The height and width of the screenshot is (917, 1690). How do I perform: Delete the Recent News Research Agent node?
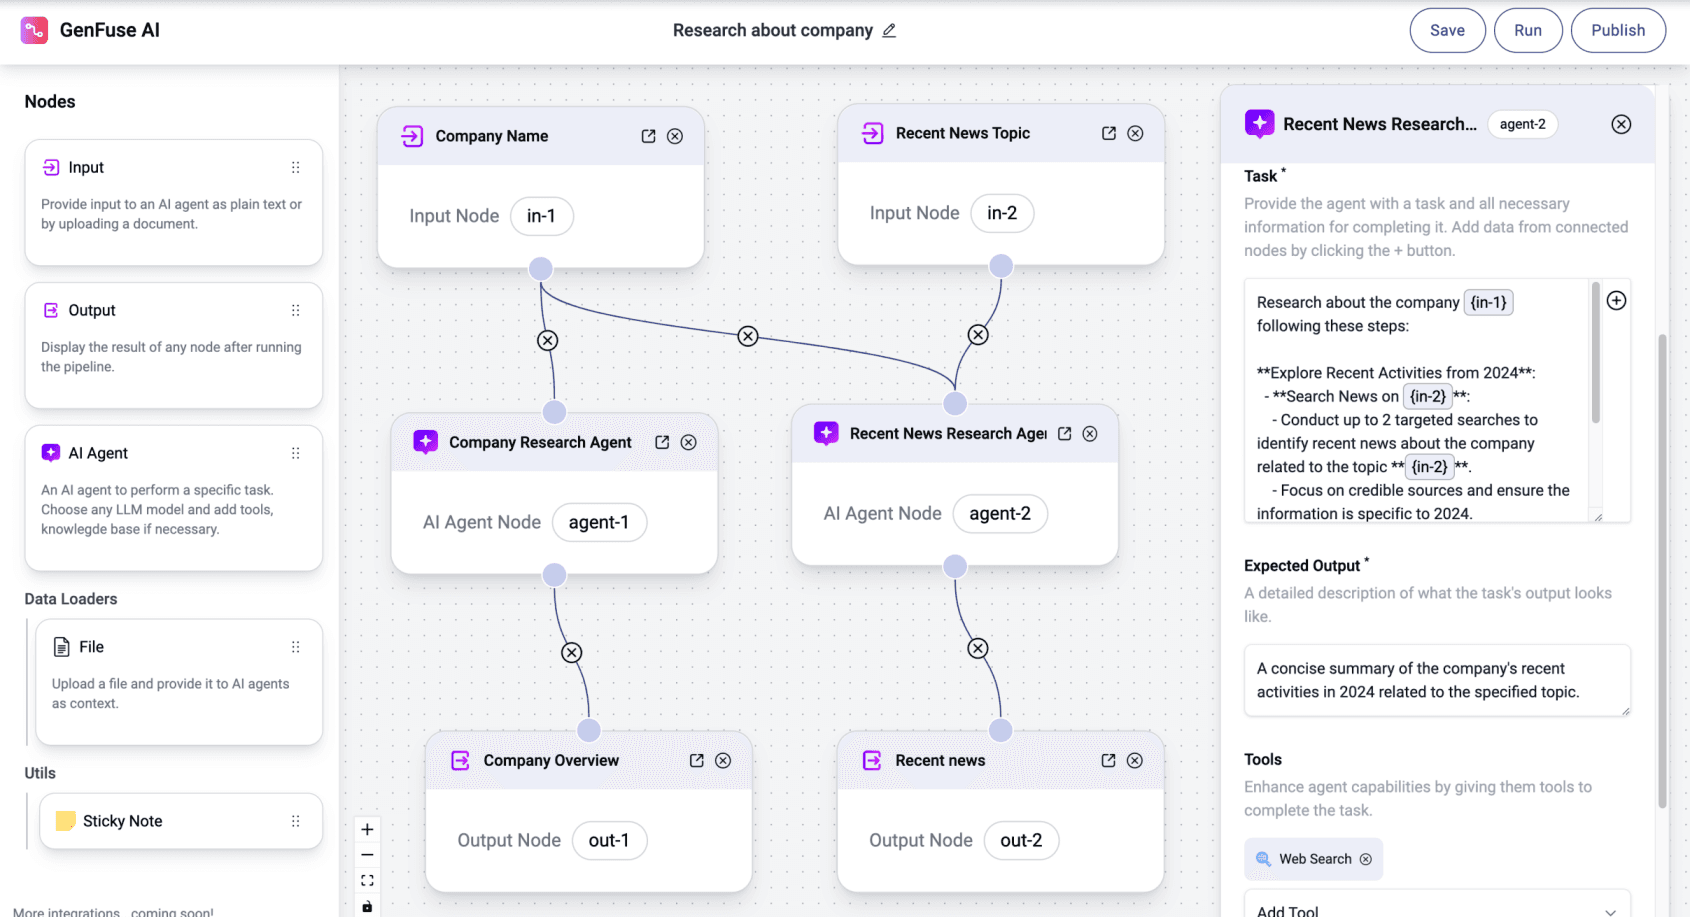click(x=1090, y=433)
